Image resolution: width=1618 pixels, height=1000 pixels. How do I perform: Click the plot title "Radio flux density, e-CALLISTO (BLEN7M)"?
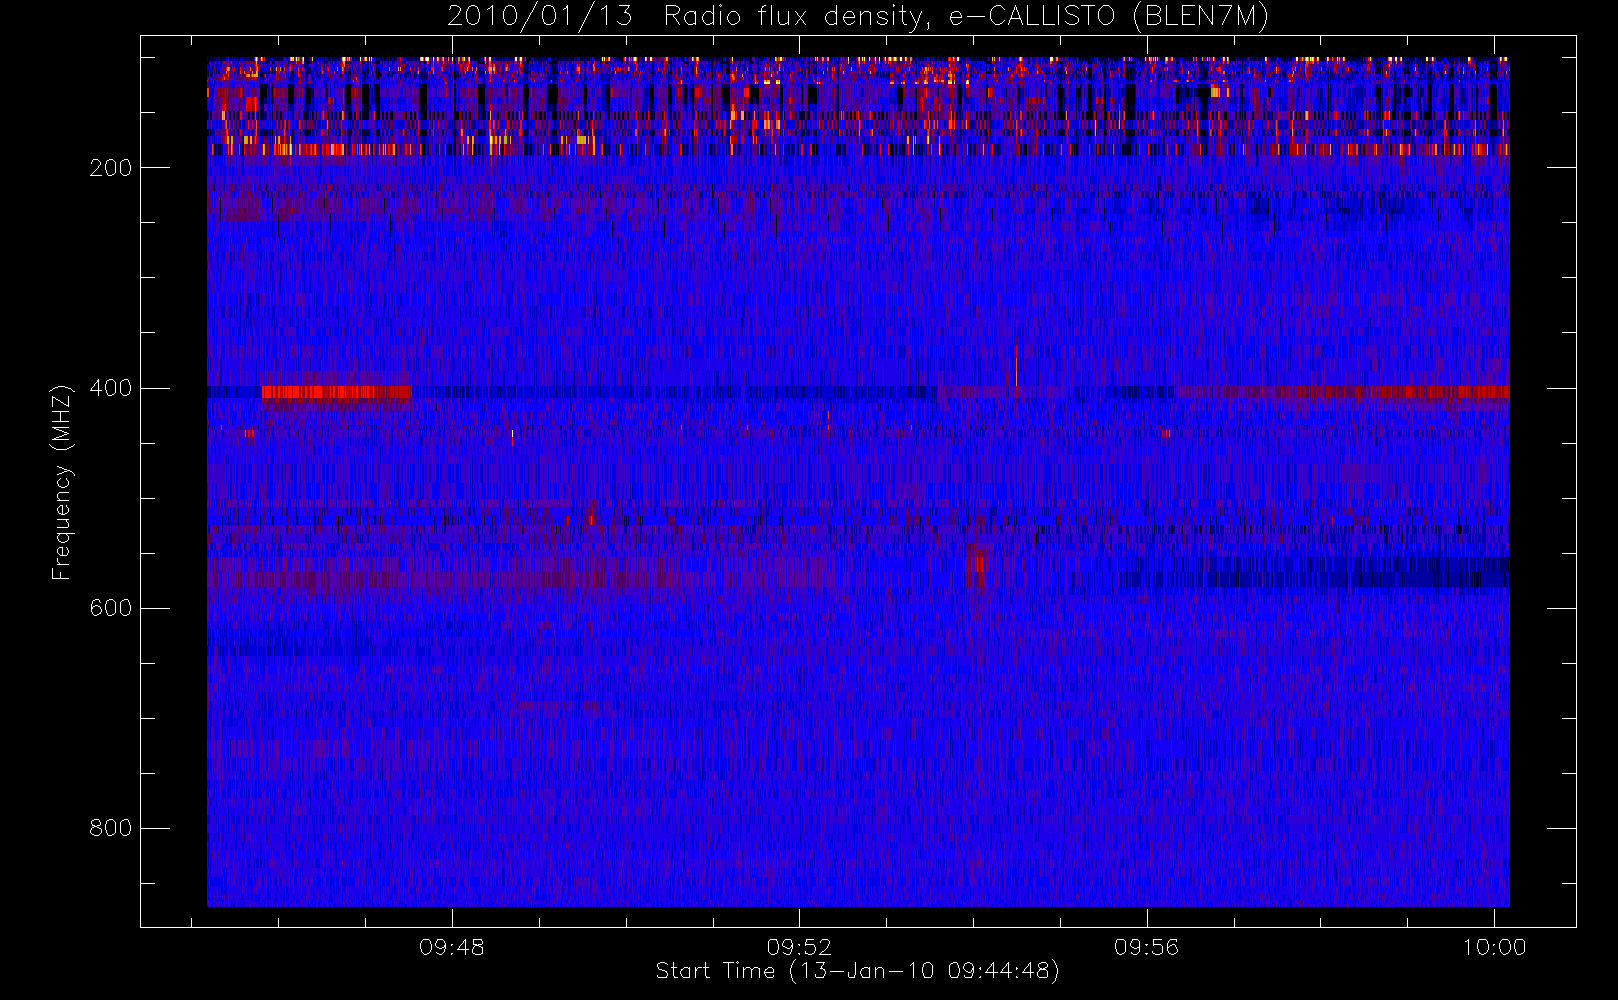[x=966, y=17]
